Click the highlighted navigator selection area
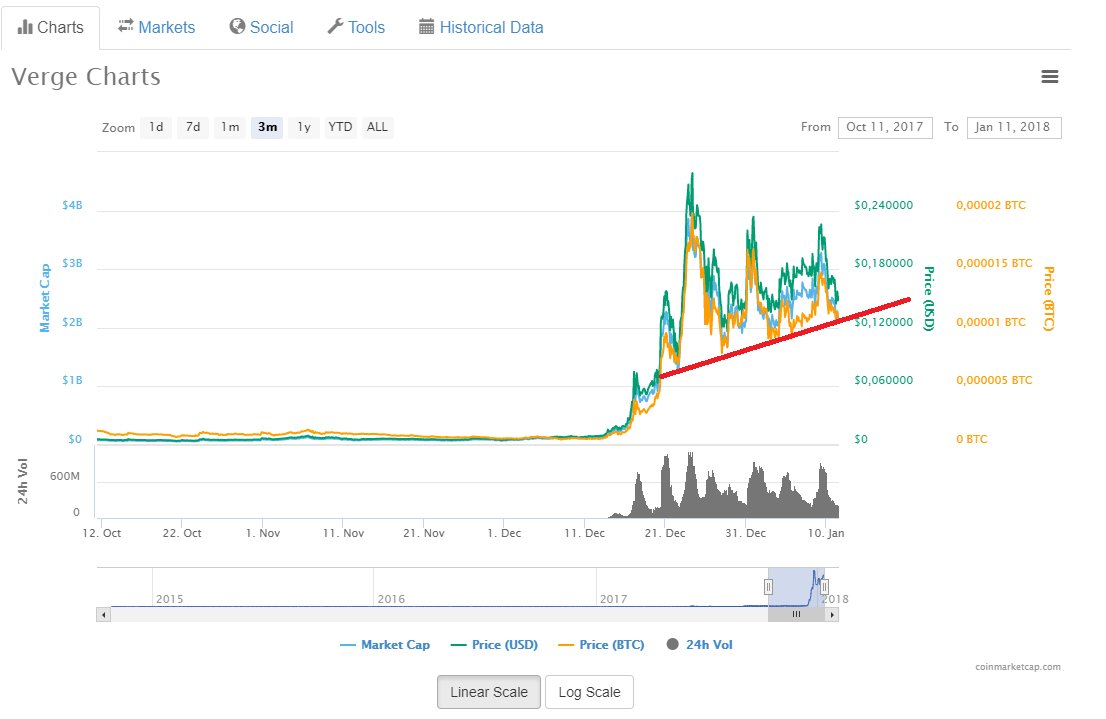This screenshot has height=719, width=1106. point(796,587)
